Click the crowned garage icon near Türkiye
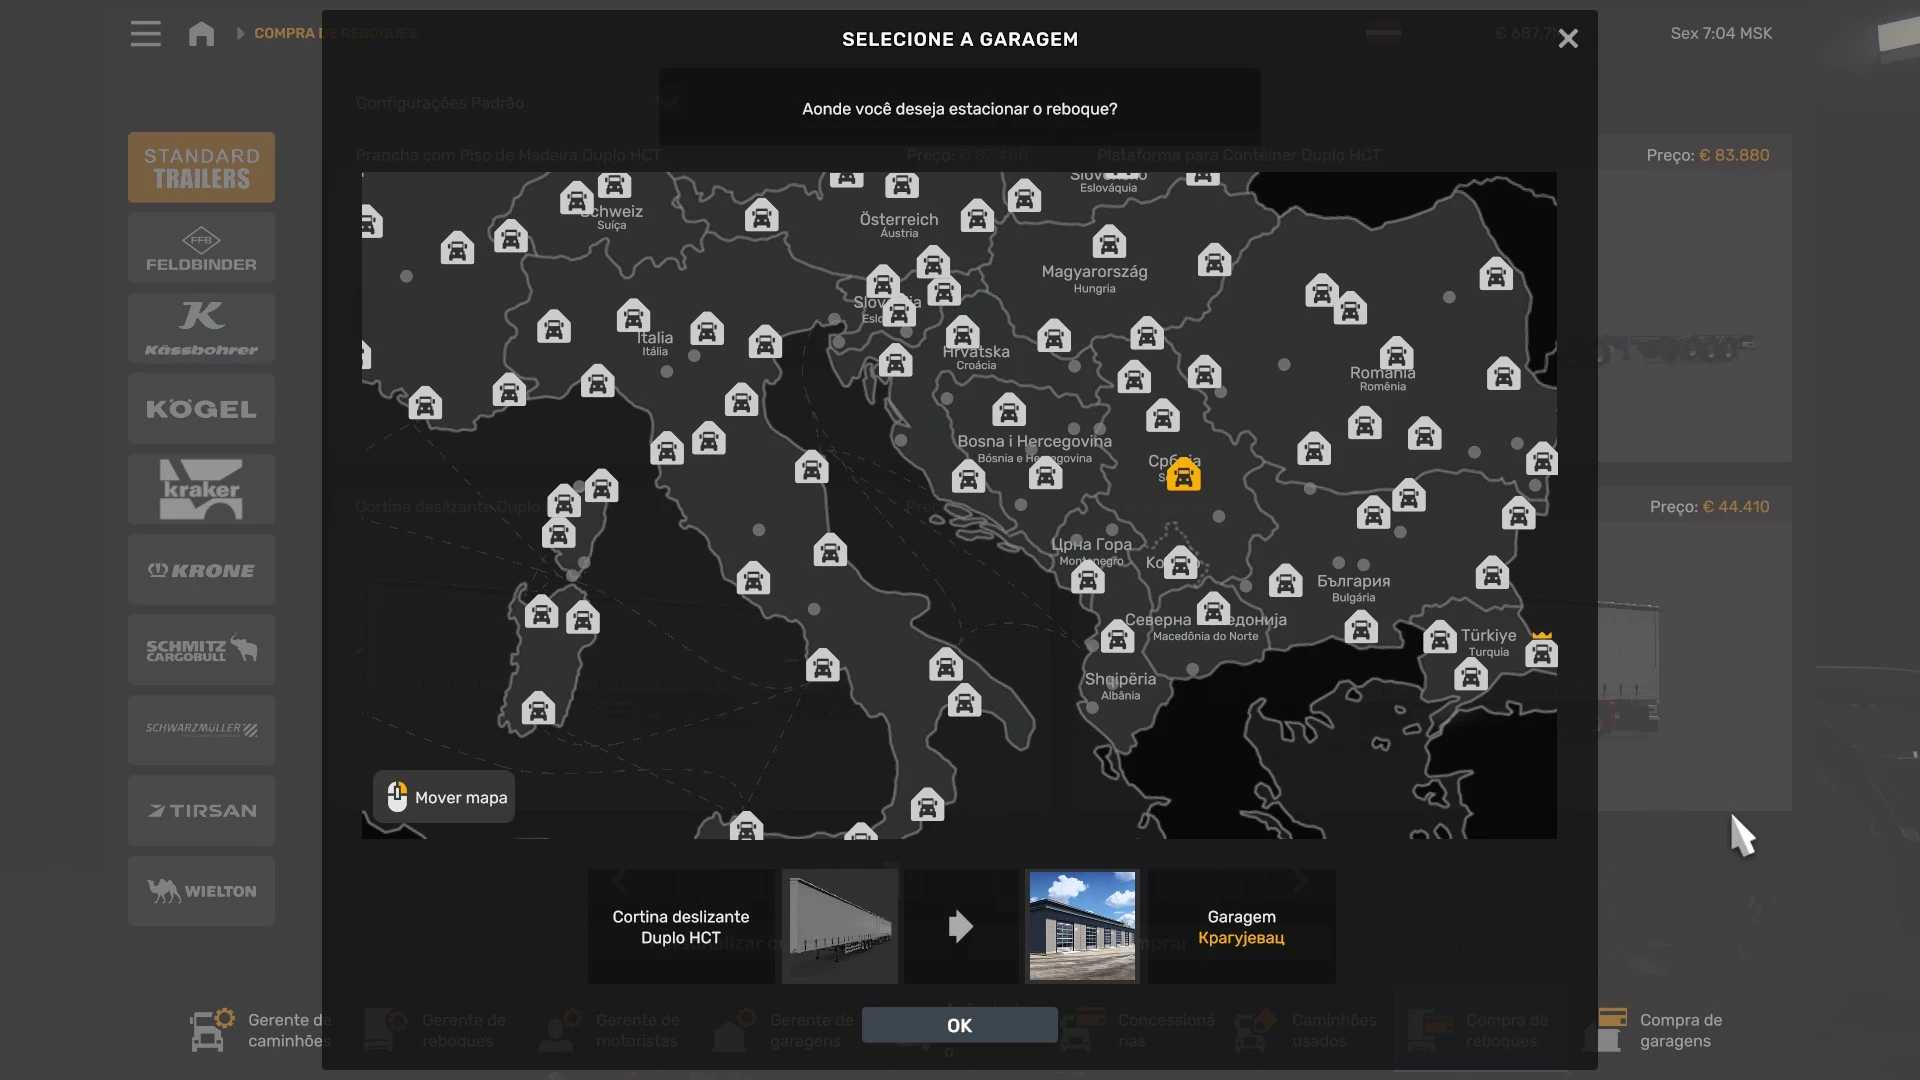The image size is (1920, 1080). click(1541, 653)
